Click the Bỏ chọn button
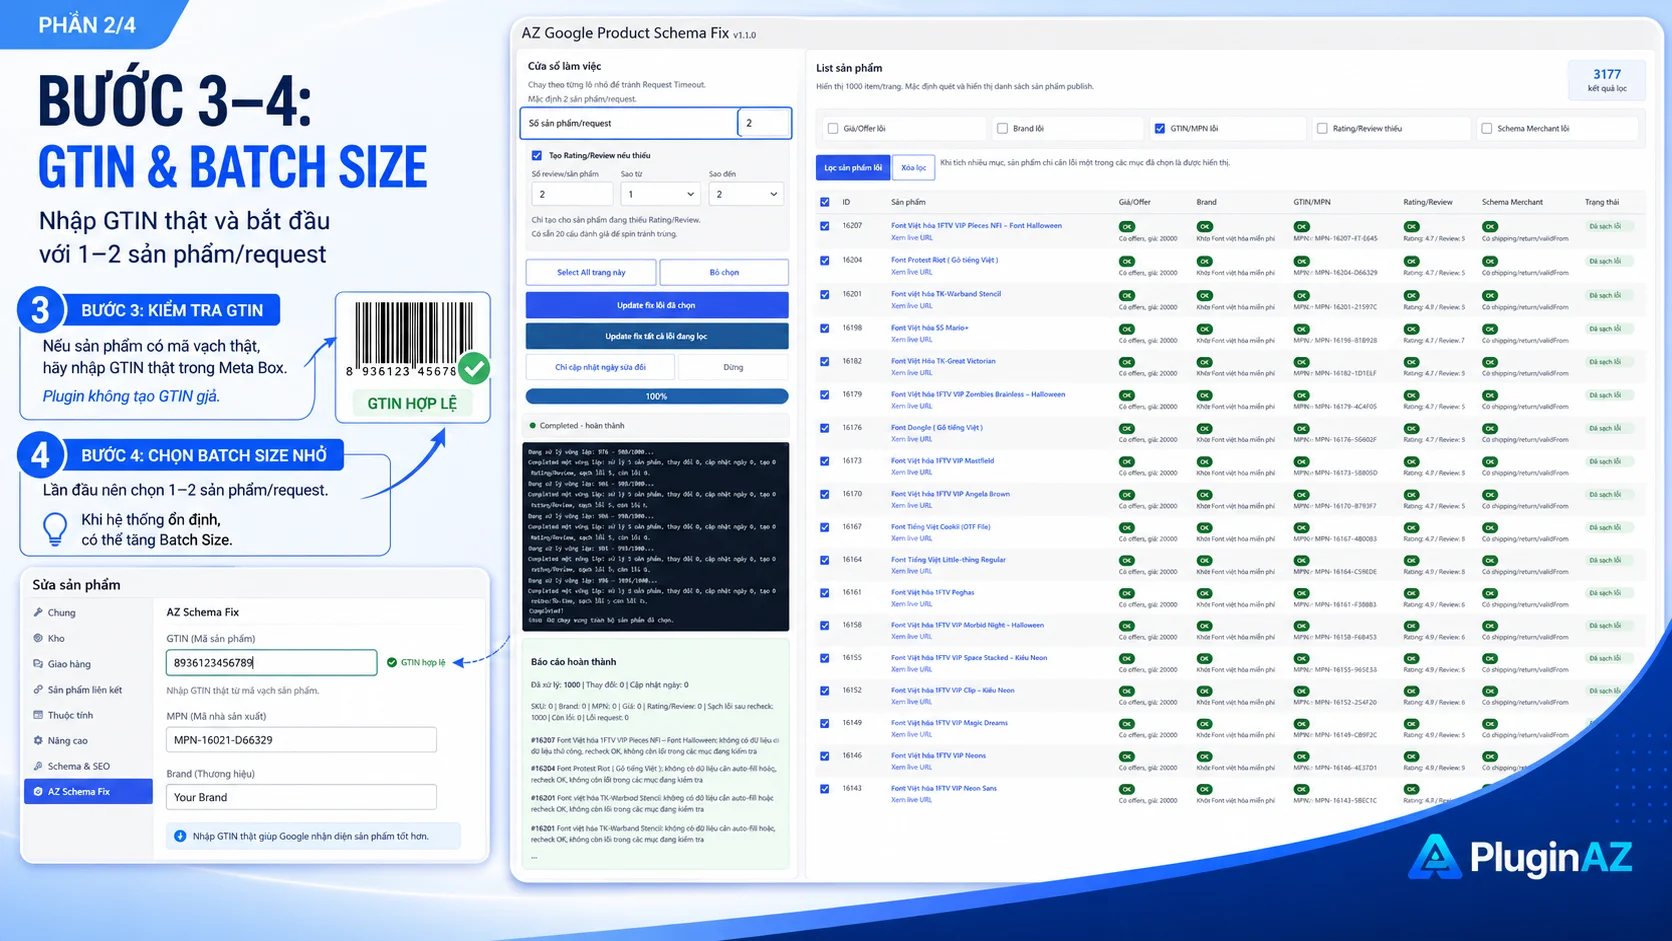The width and height of the screenshot is (1672, 941). 724,272
